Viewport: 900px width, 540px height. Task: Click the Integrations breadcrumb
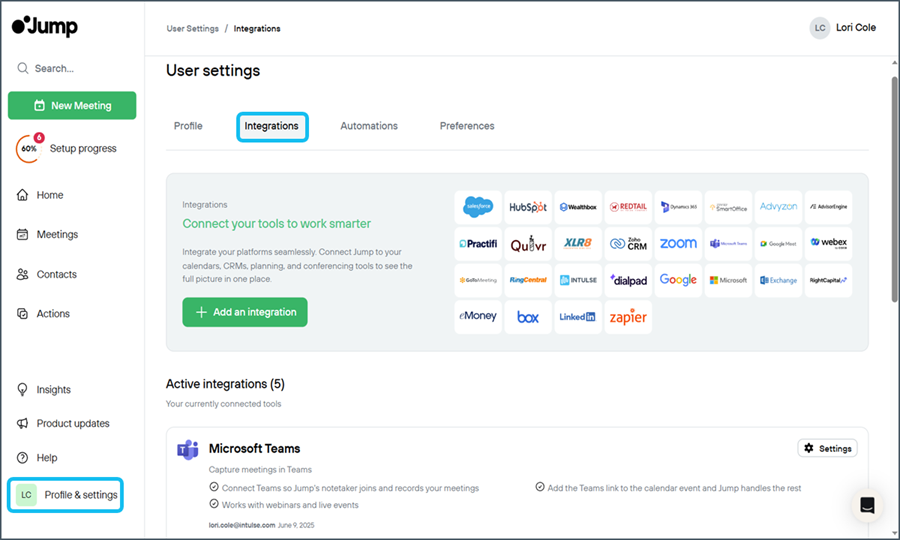pyautogui.click(x=257, y=29)
